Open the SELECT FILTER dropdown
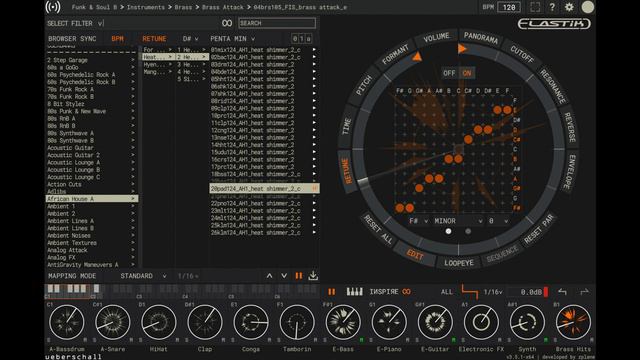The height and width of the screenshot is (360, 640). [x=75, y=23]
